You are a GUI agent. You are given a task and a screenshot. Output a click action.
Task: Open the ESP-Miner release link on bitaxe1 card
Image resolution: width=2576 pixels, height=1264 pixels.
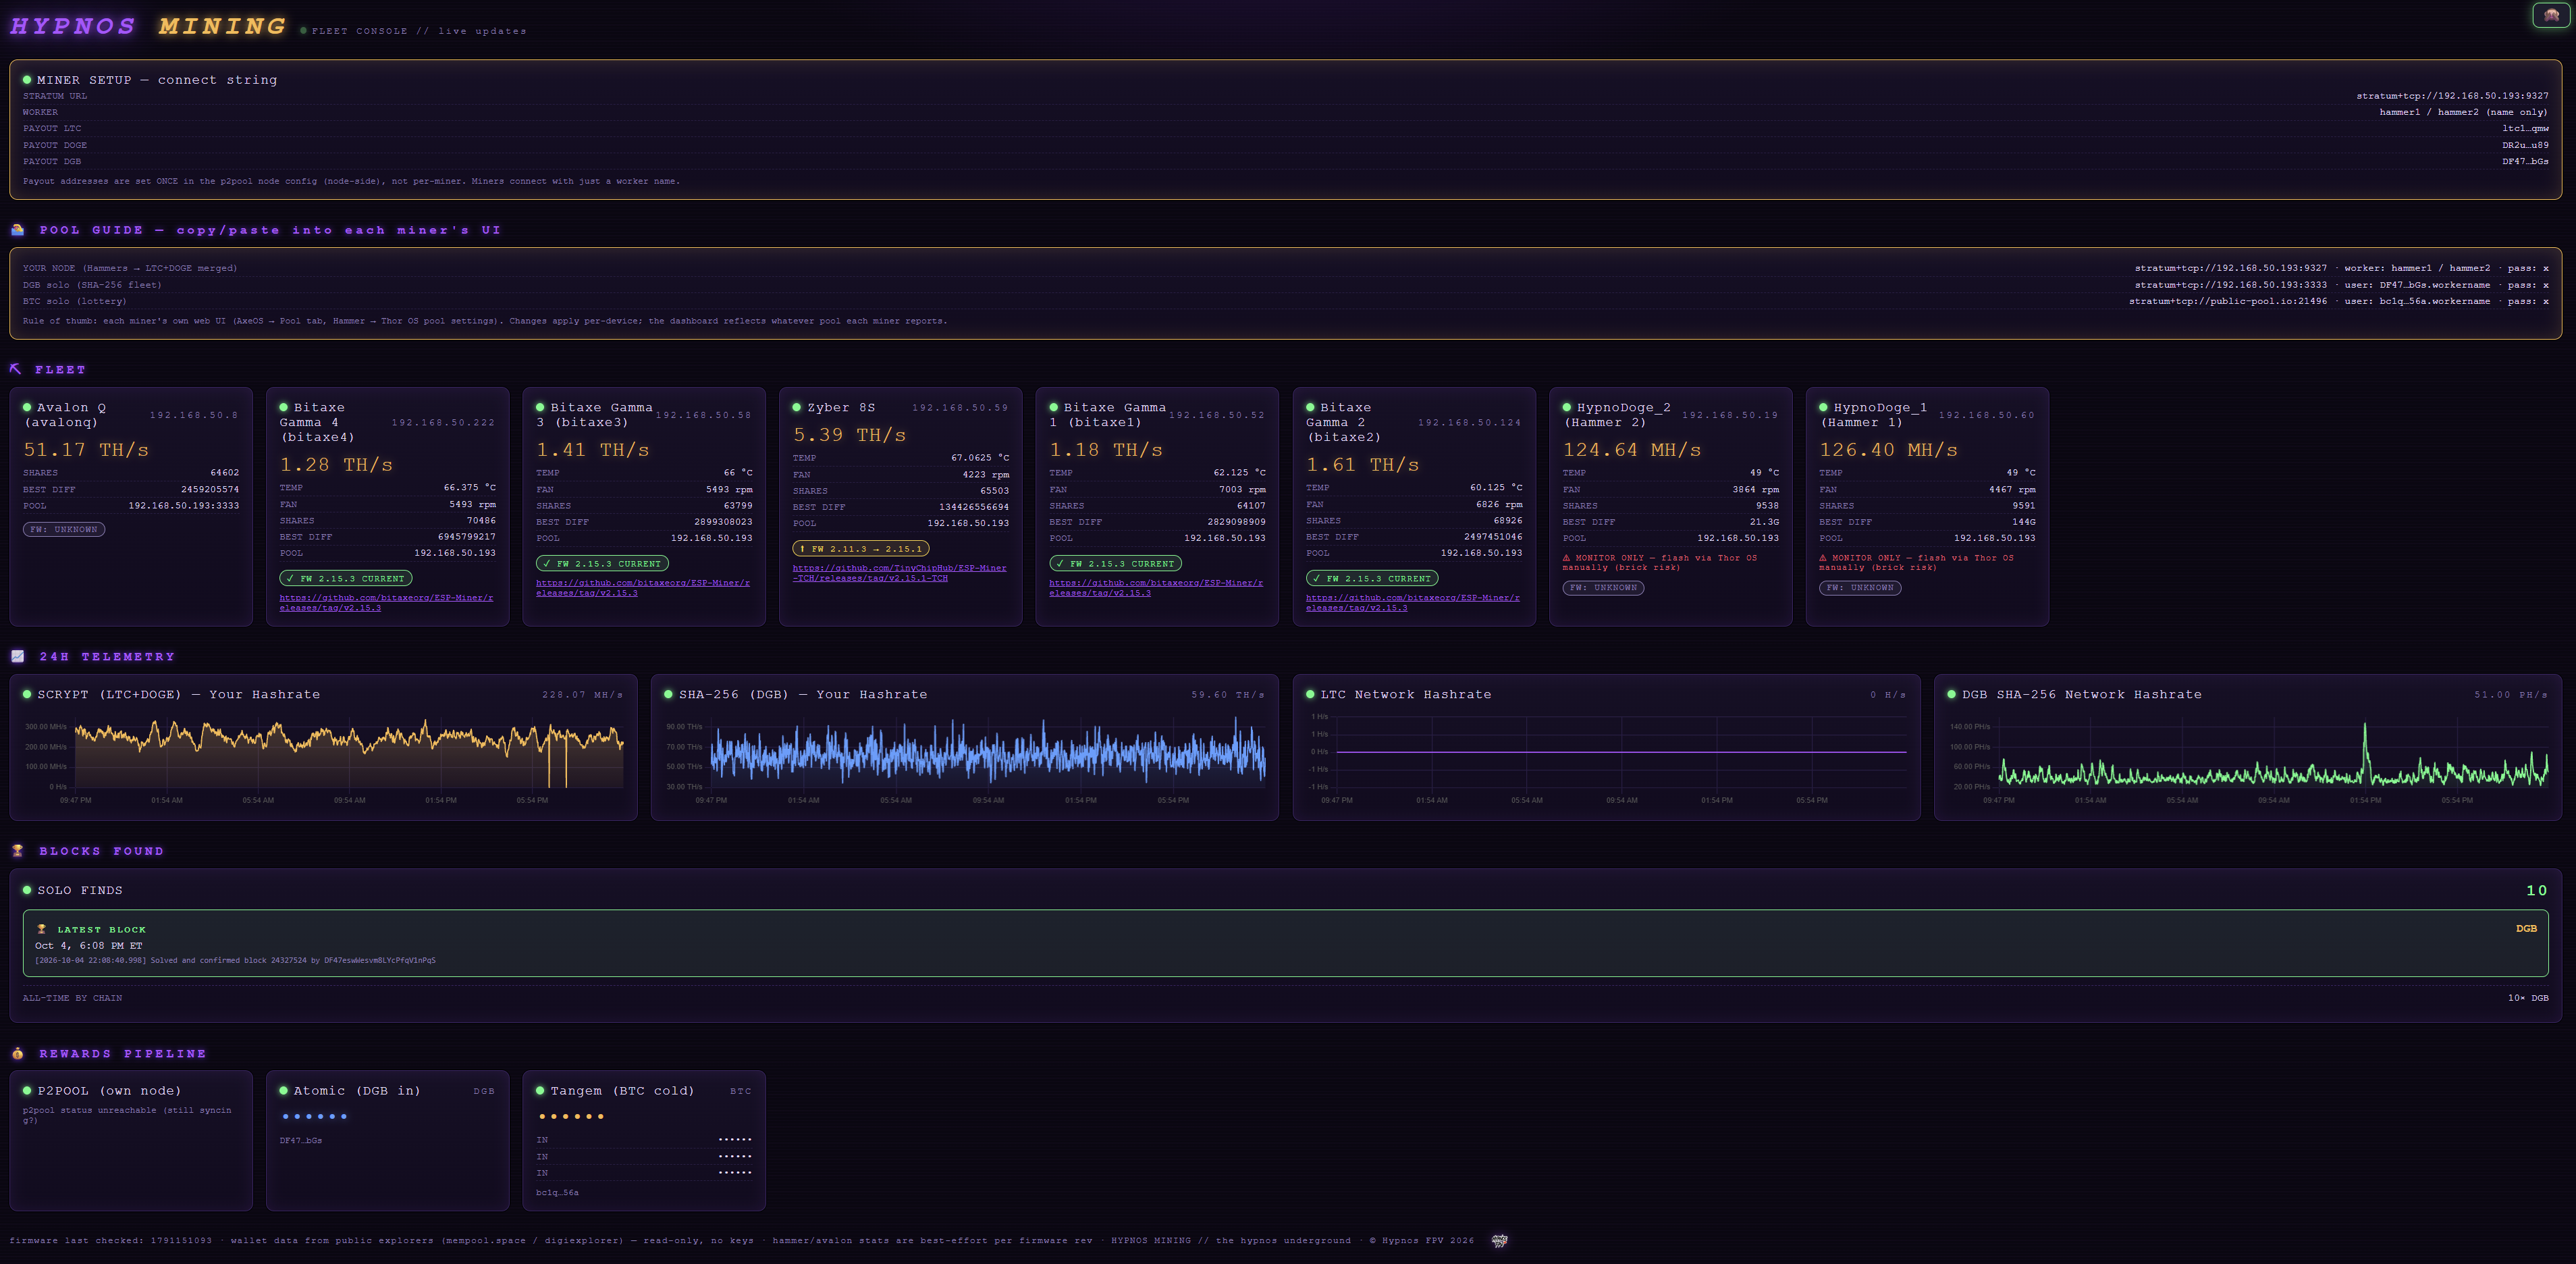click(x=1156, y=588)
